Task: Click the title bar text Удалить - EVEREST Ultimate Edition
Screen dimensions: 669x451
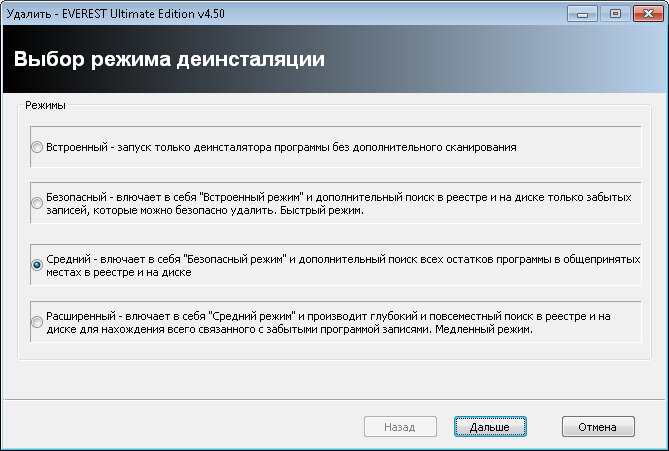Action: click(116, 14)
